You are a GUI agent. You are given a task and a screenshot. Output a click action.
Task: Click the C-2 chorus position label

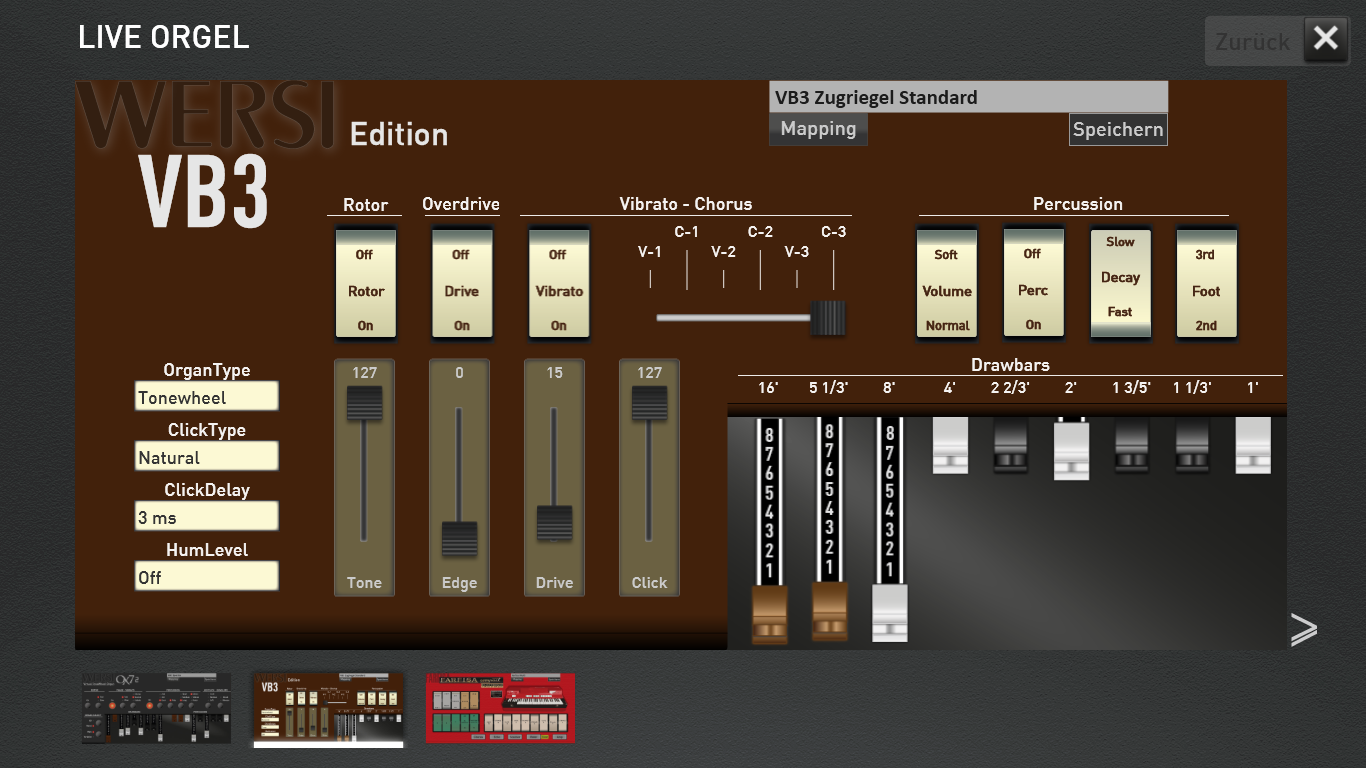pos(760,232)
